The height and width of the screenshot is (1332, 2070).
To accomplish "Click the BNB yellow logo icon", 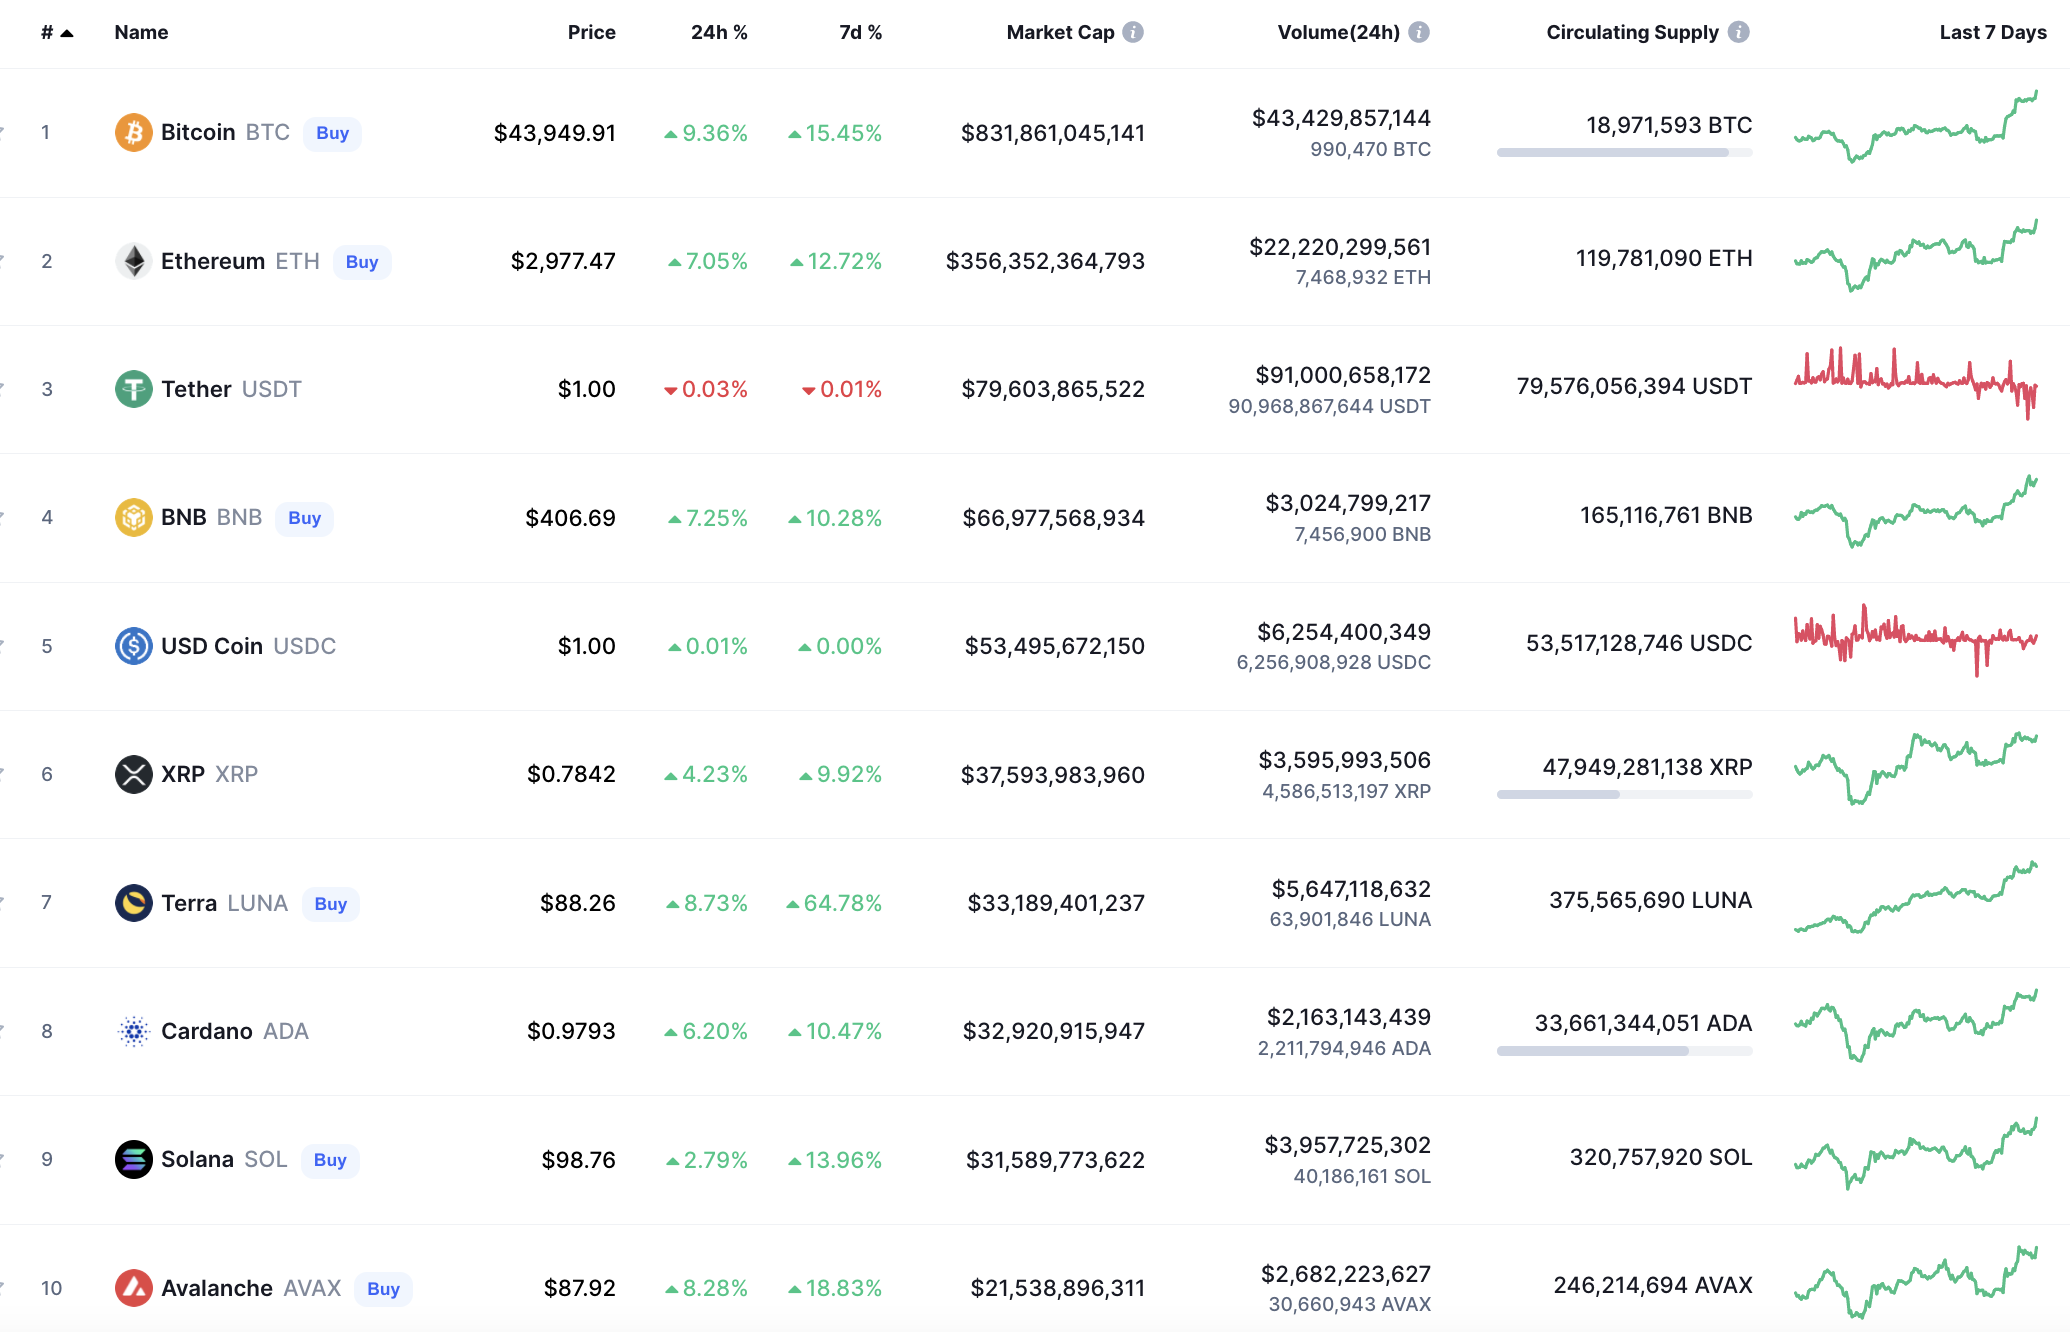I will (x=133, y=517).
